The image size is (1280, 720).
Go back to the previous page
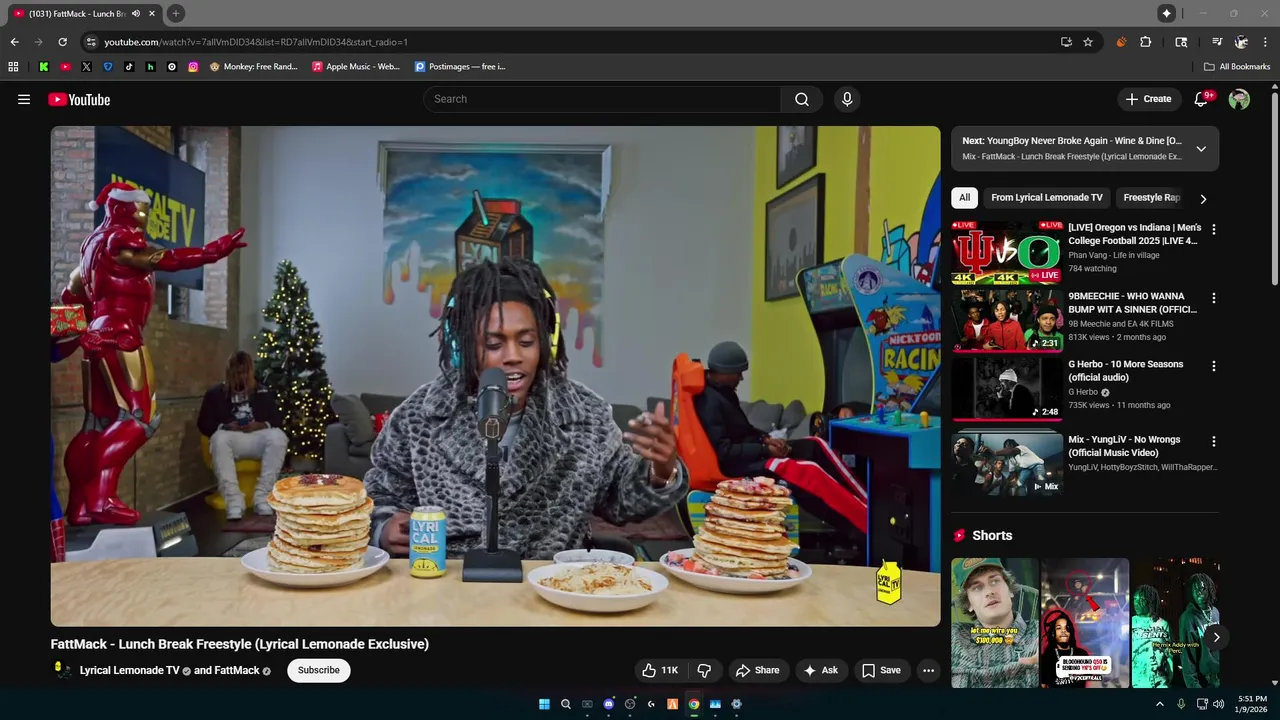click(x=14, y=42)
